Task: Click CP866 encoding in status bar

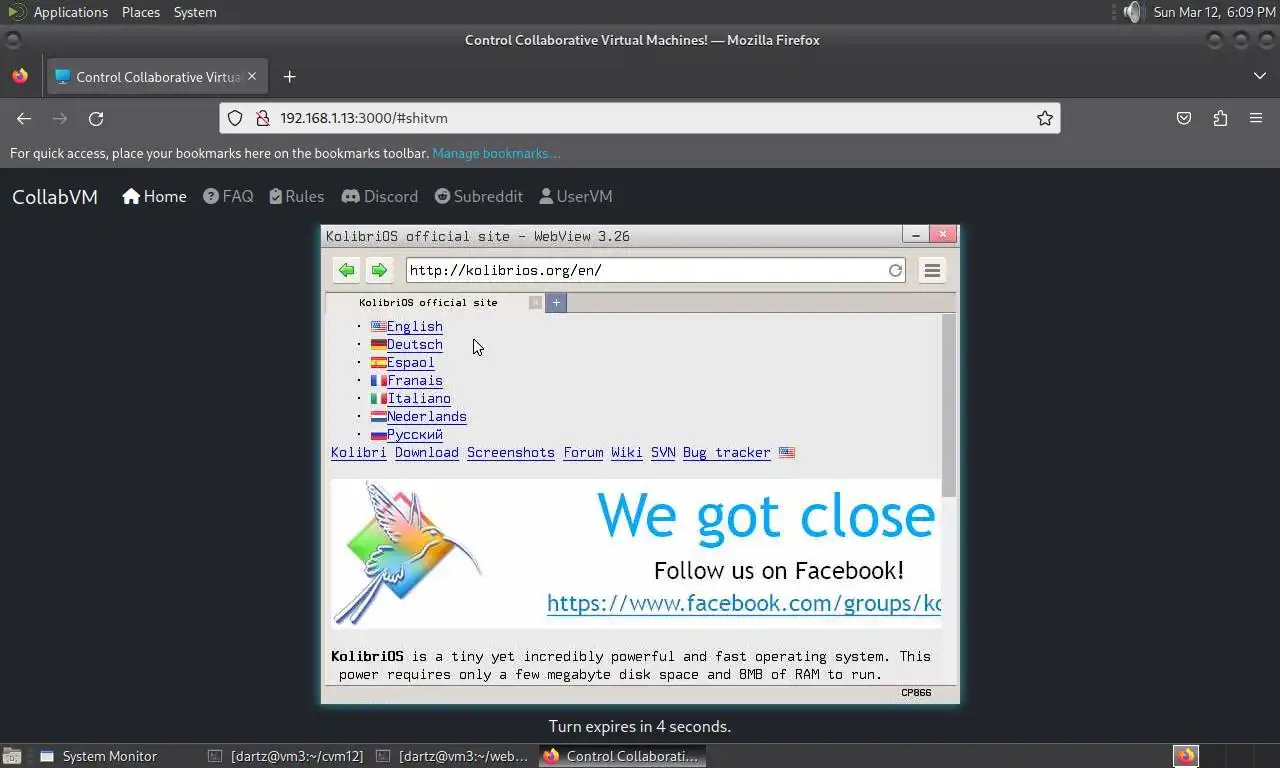Action: (916, 692)
